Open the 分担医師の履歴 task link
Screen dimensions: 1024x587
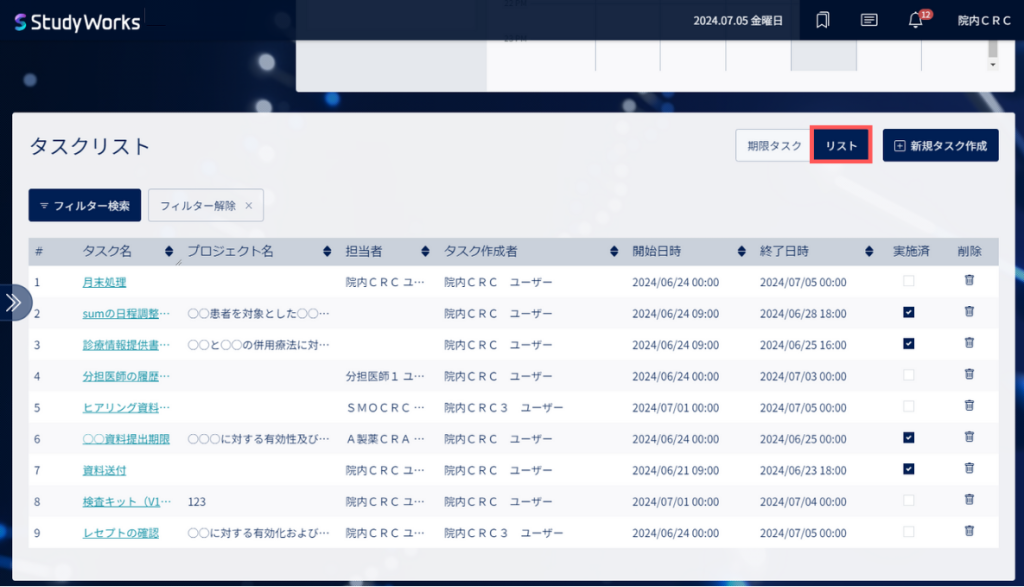125,376
